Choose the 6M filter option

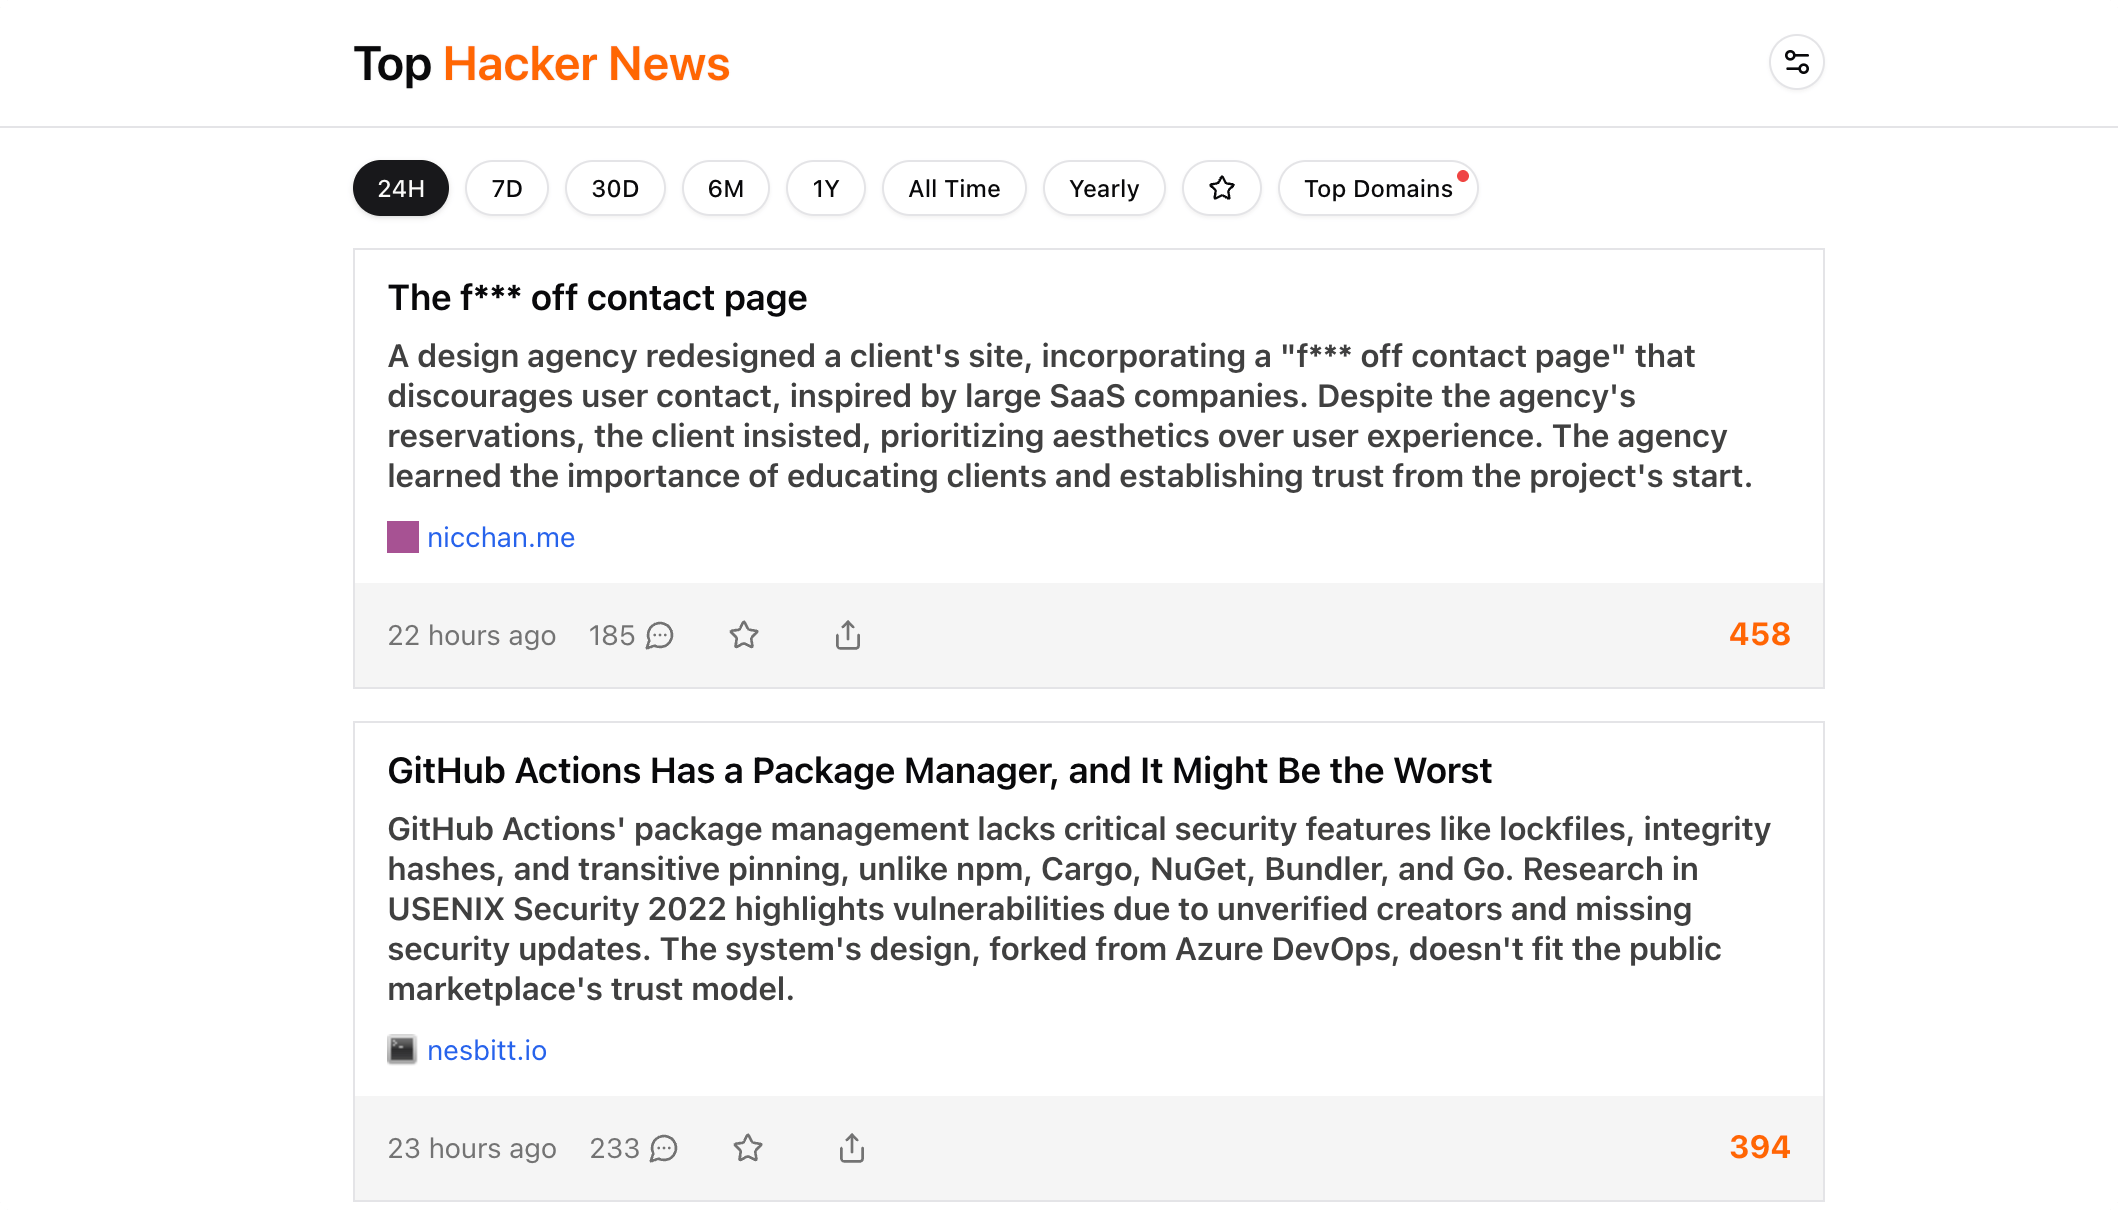click(726, 188)
